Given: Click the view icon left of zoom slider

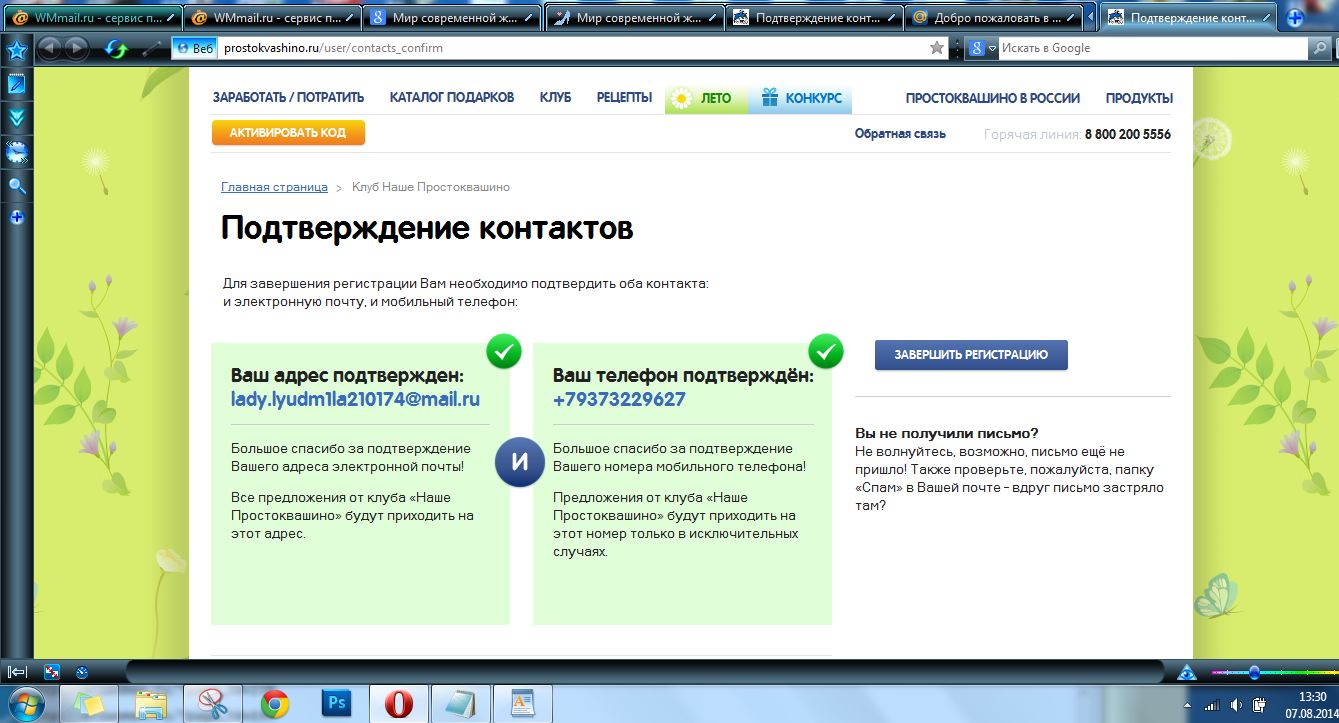Looking at the screenshot, I should point(1187,672).
